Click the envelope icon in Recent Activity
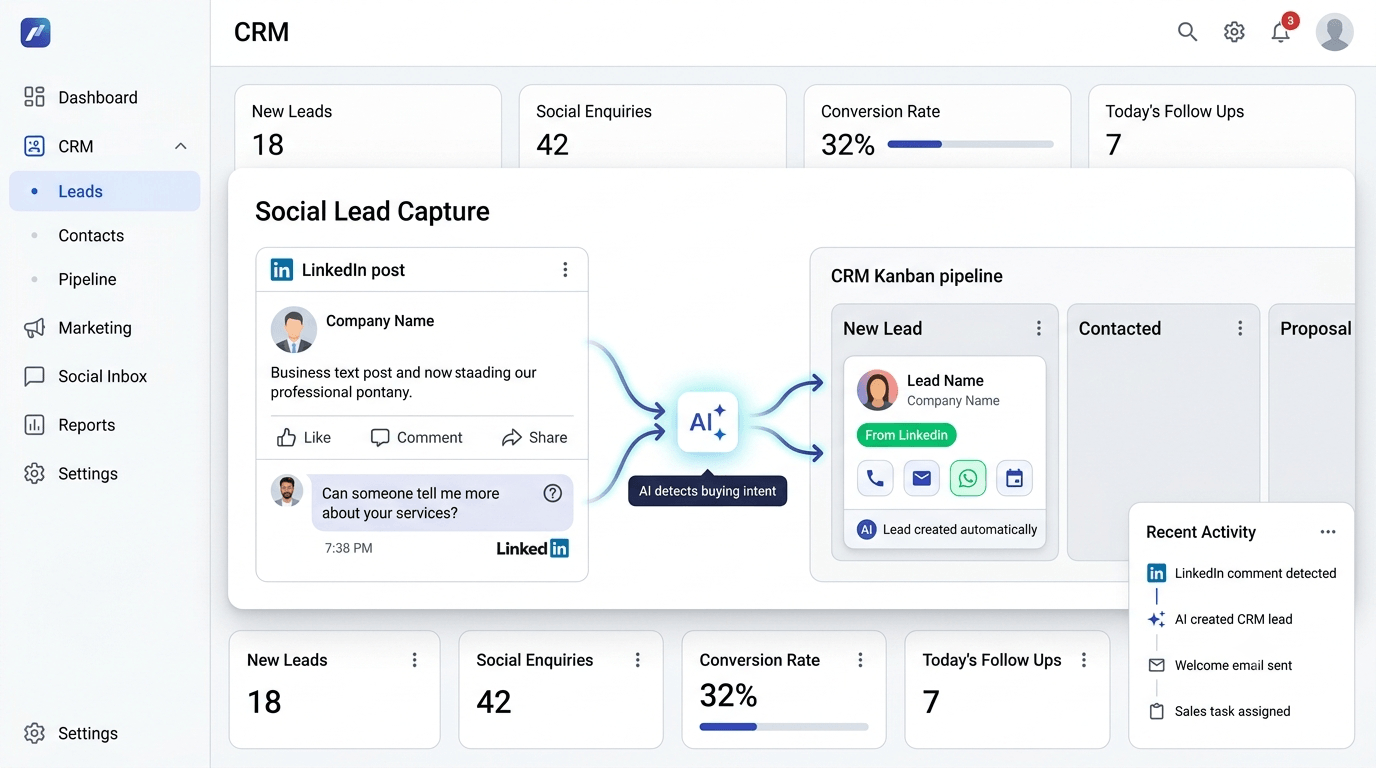Viewport: 1376px width, 768px height. (1156, 665)
